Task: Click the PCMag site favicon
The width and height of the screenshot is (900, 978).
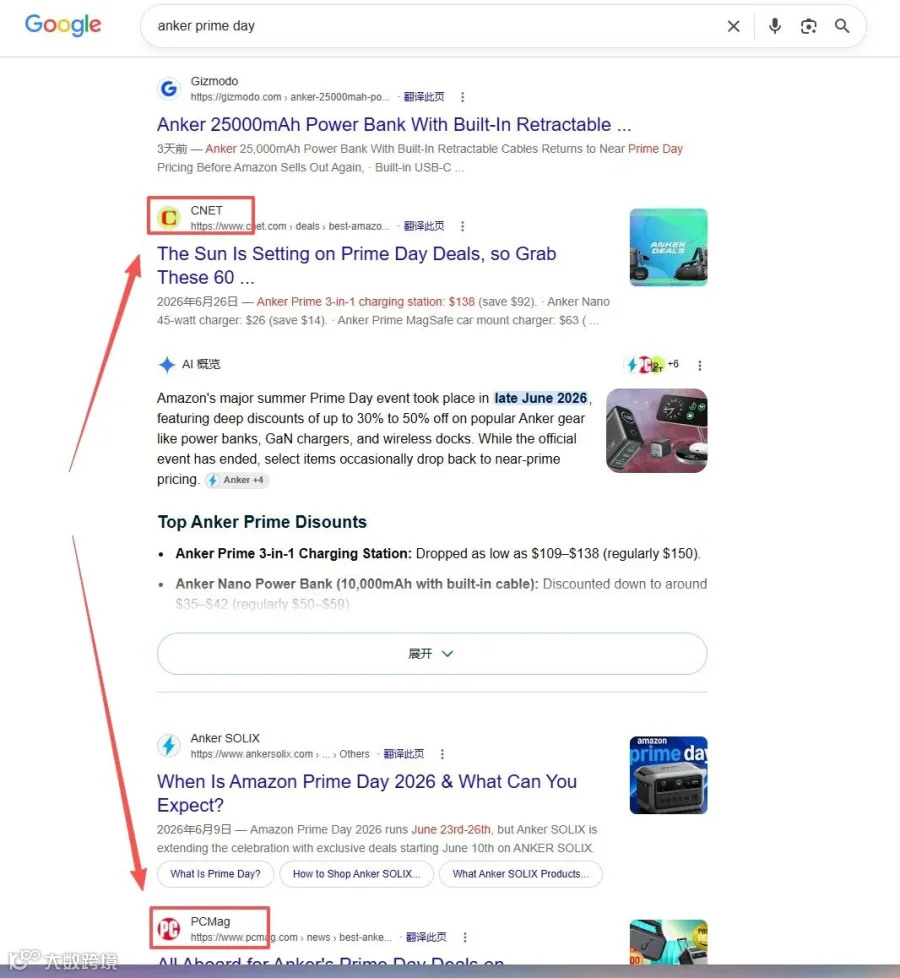Action: tap(169, 929)
